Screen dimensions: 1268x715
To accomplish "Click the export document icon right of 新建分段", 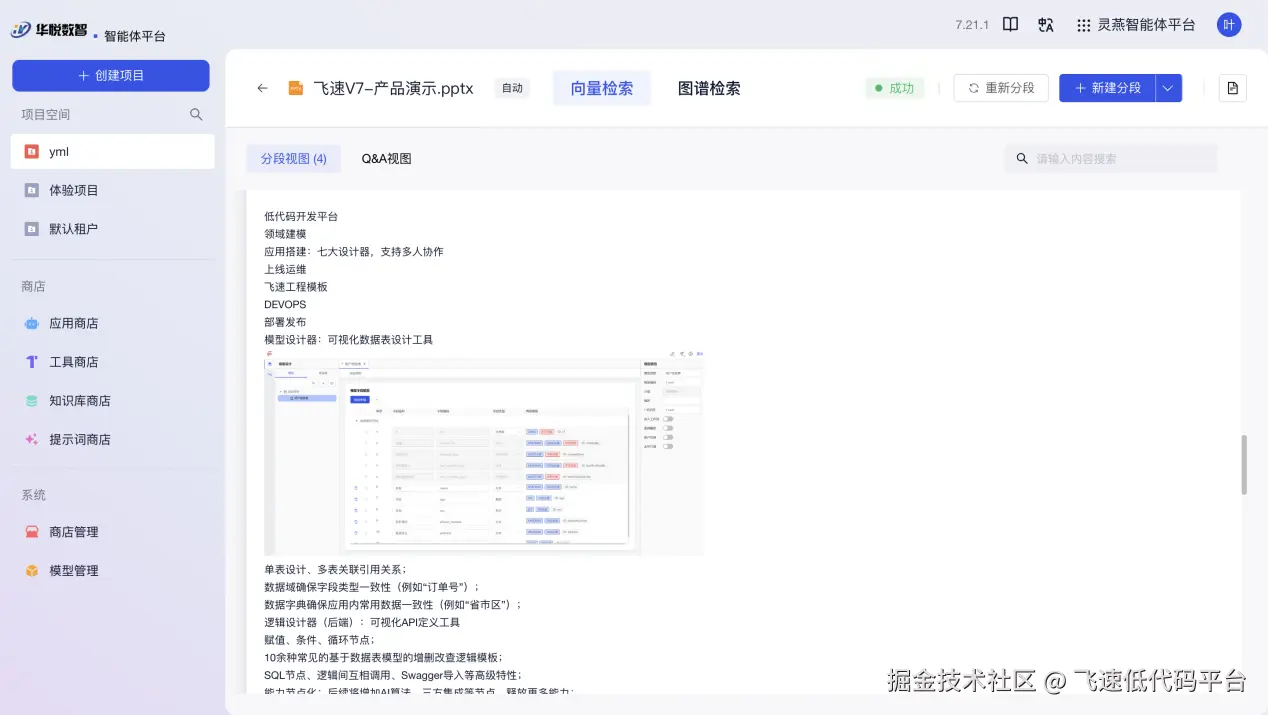I will coord(1232,88).
